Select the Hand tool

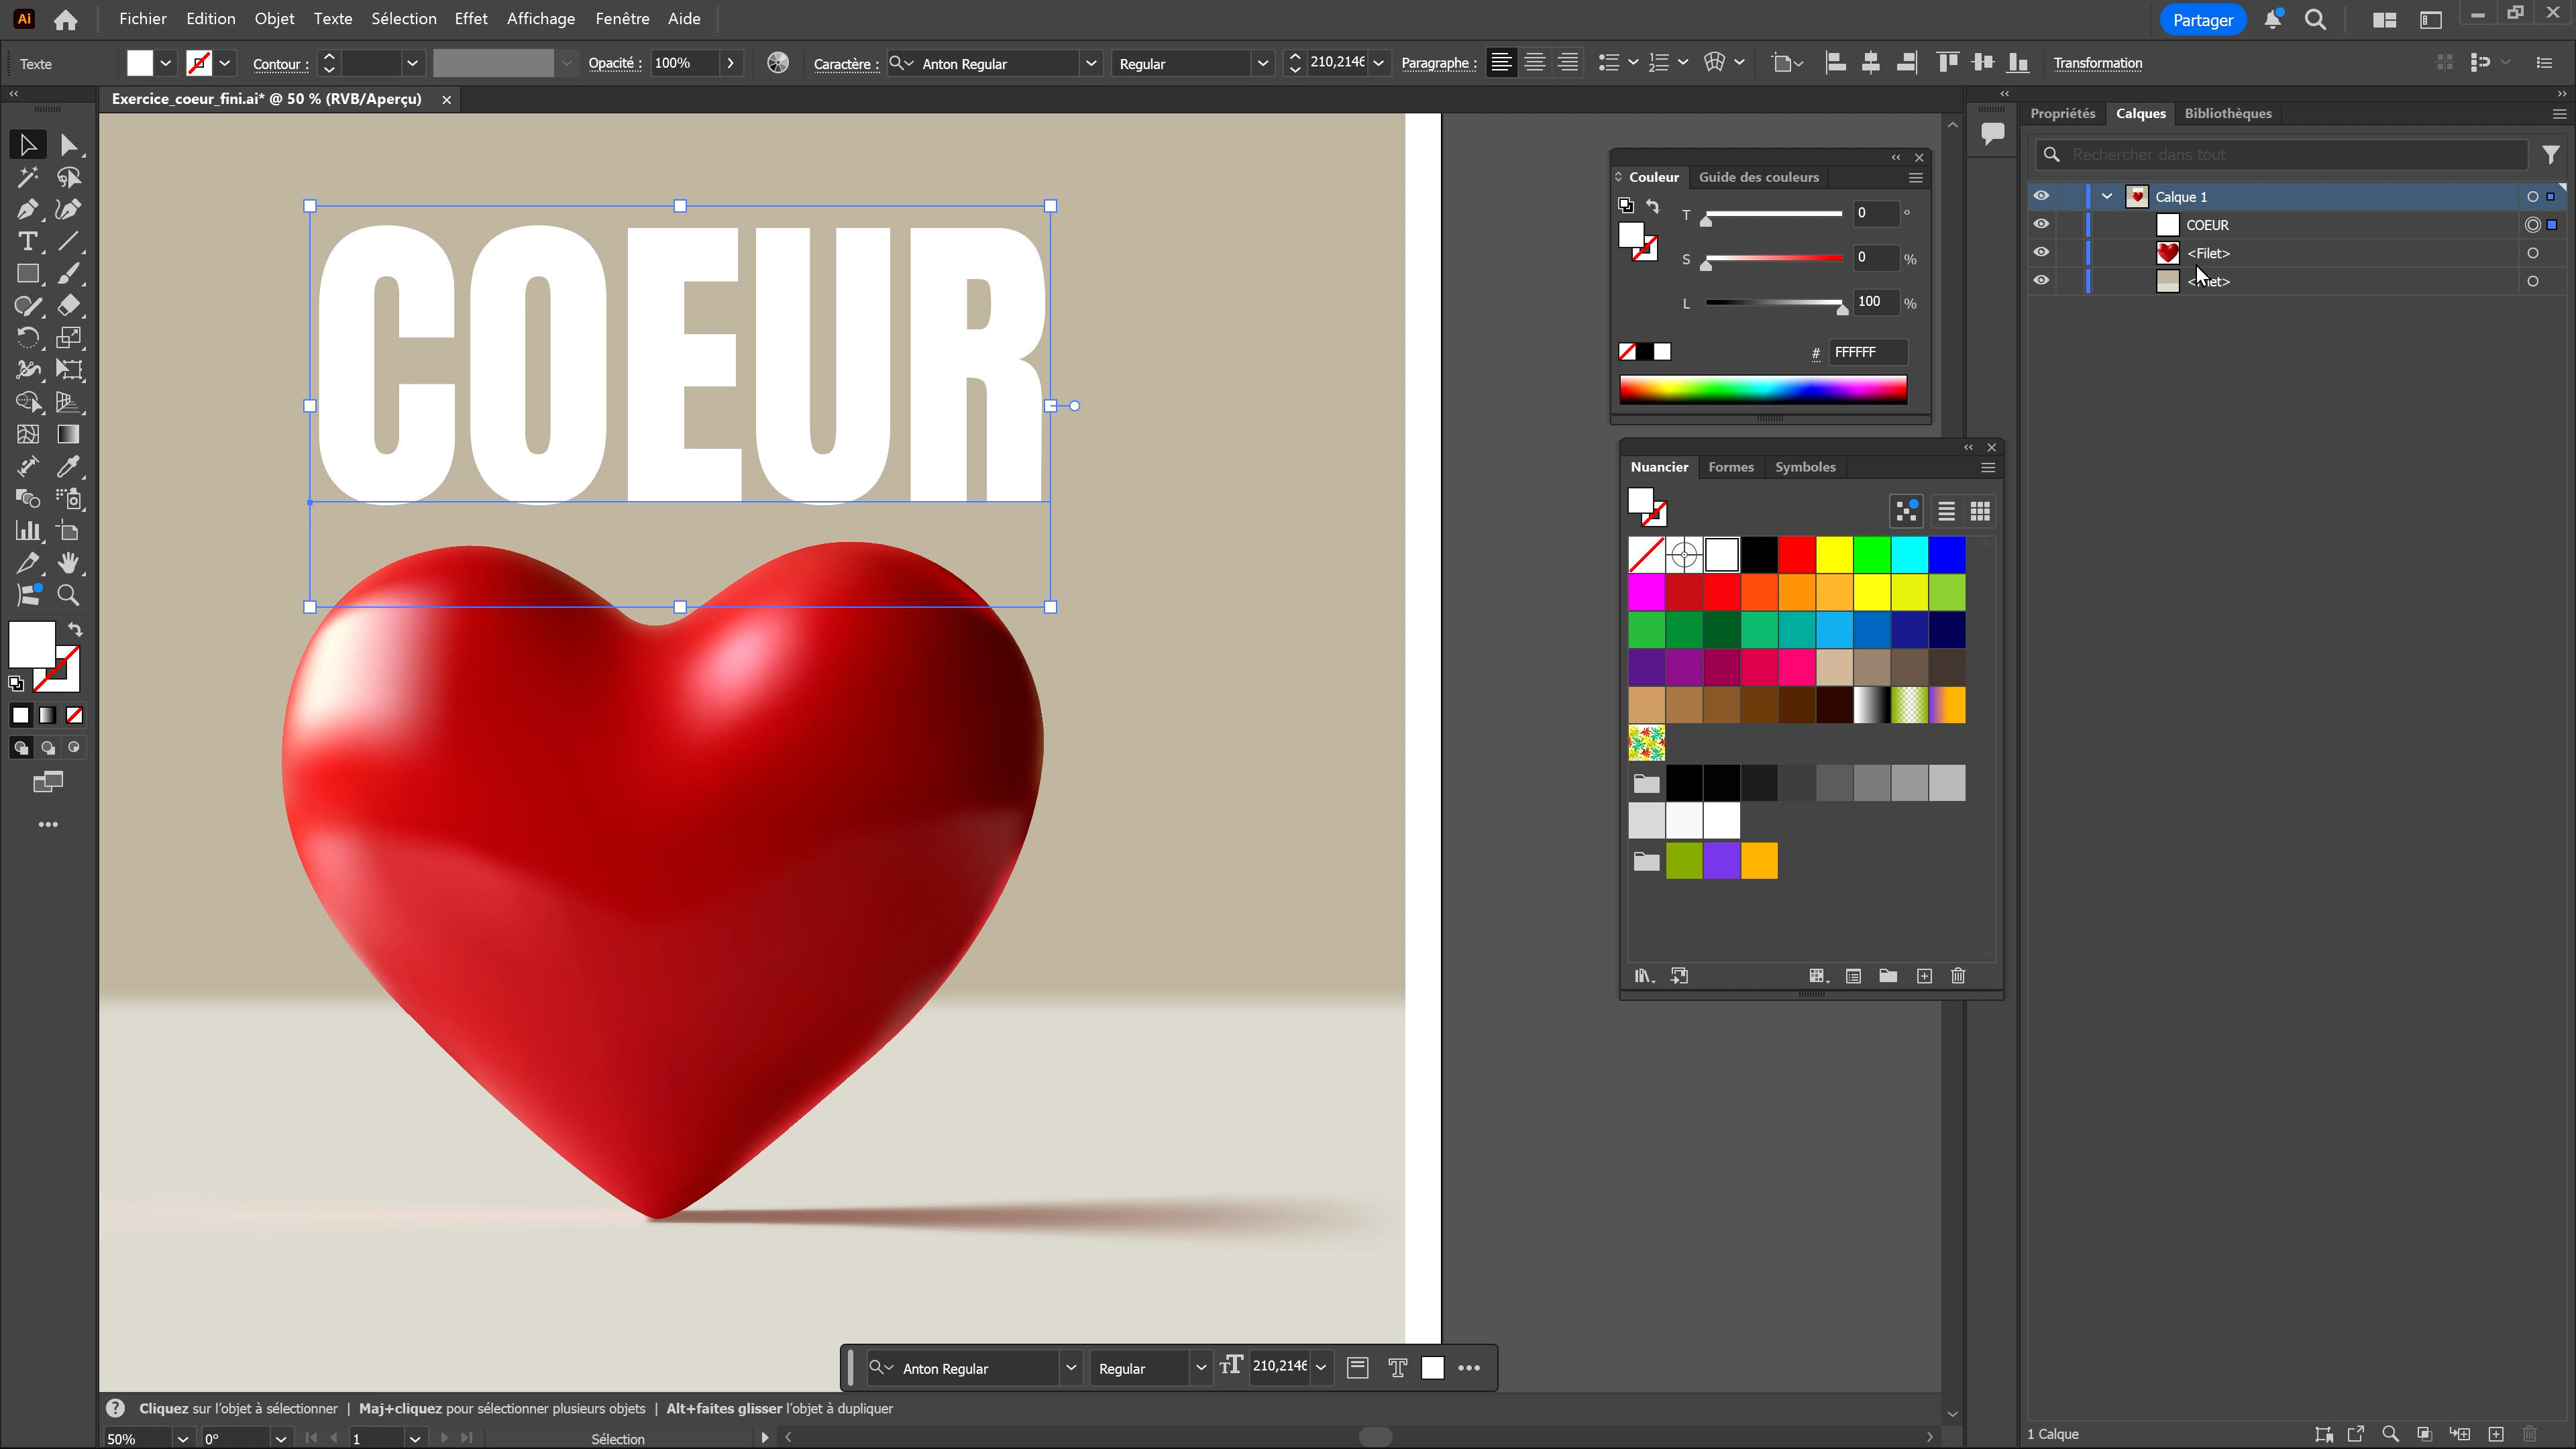(68, 562)
